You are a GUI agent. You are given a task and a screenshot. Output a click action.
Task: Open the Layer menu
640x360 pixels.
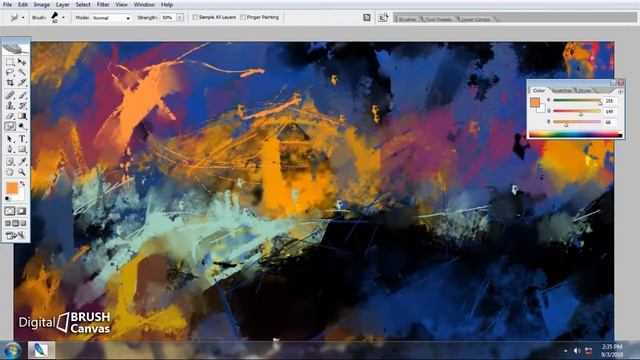pyautogui.click(x=62, y=4)
